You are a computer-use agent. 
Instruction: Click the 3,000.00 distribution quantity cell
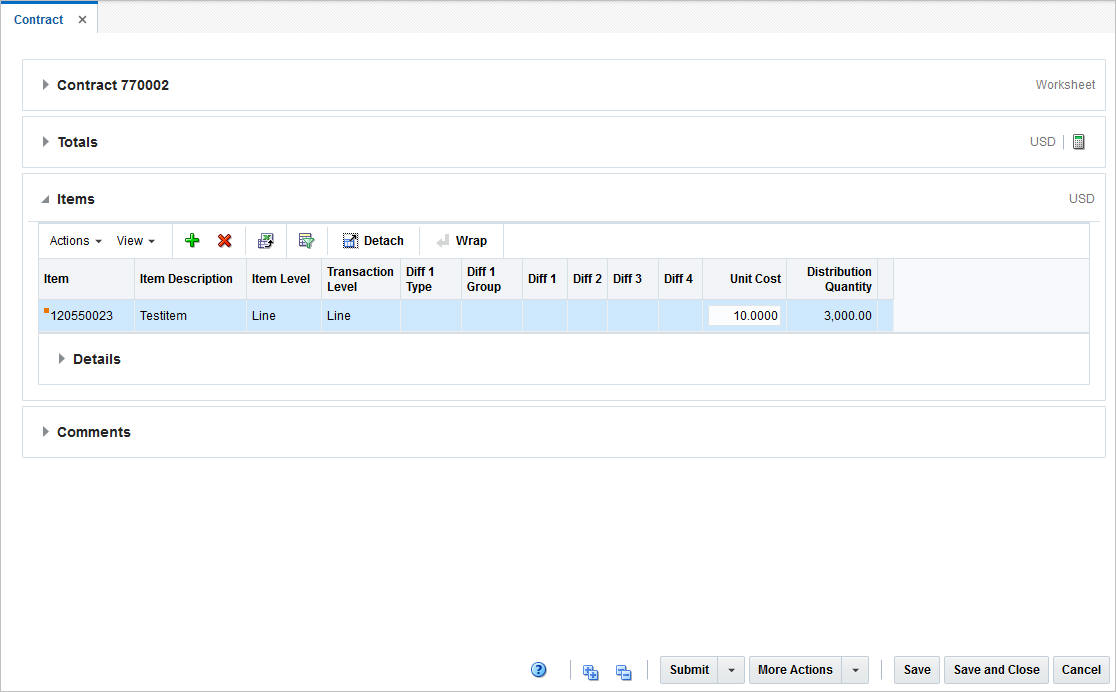coord(832,315)
